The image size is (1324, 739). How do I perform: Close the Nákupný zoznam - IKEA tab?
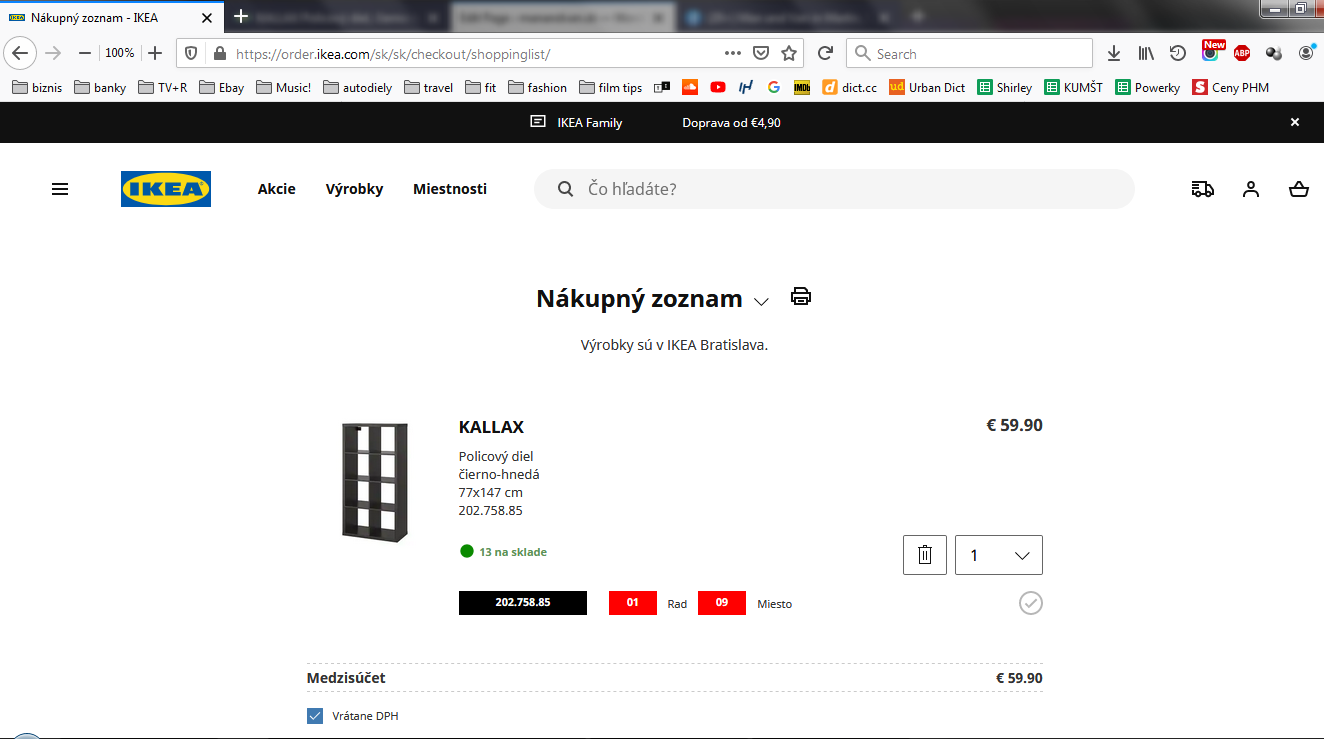[x=208, y=18]
